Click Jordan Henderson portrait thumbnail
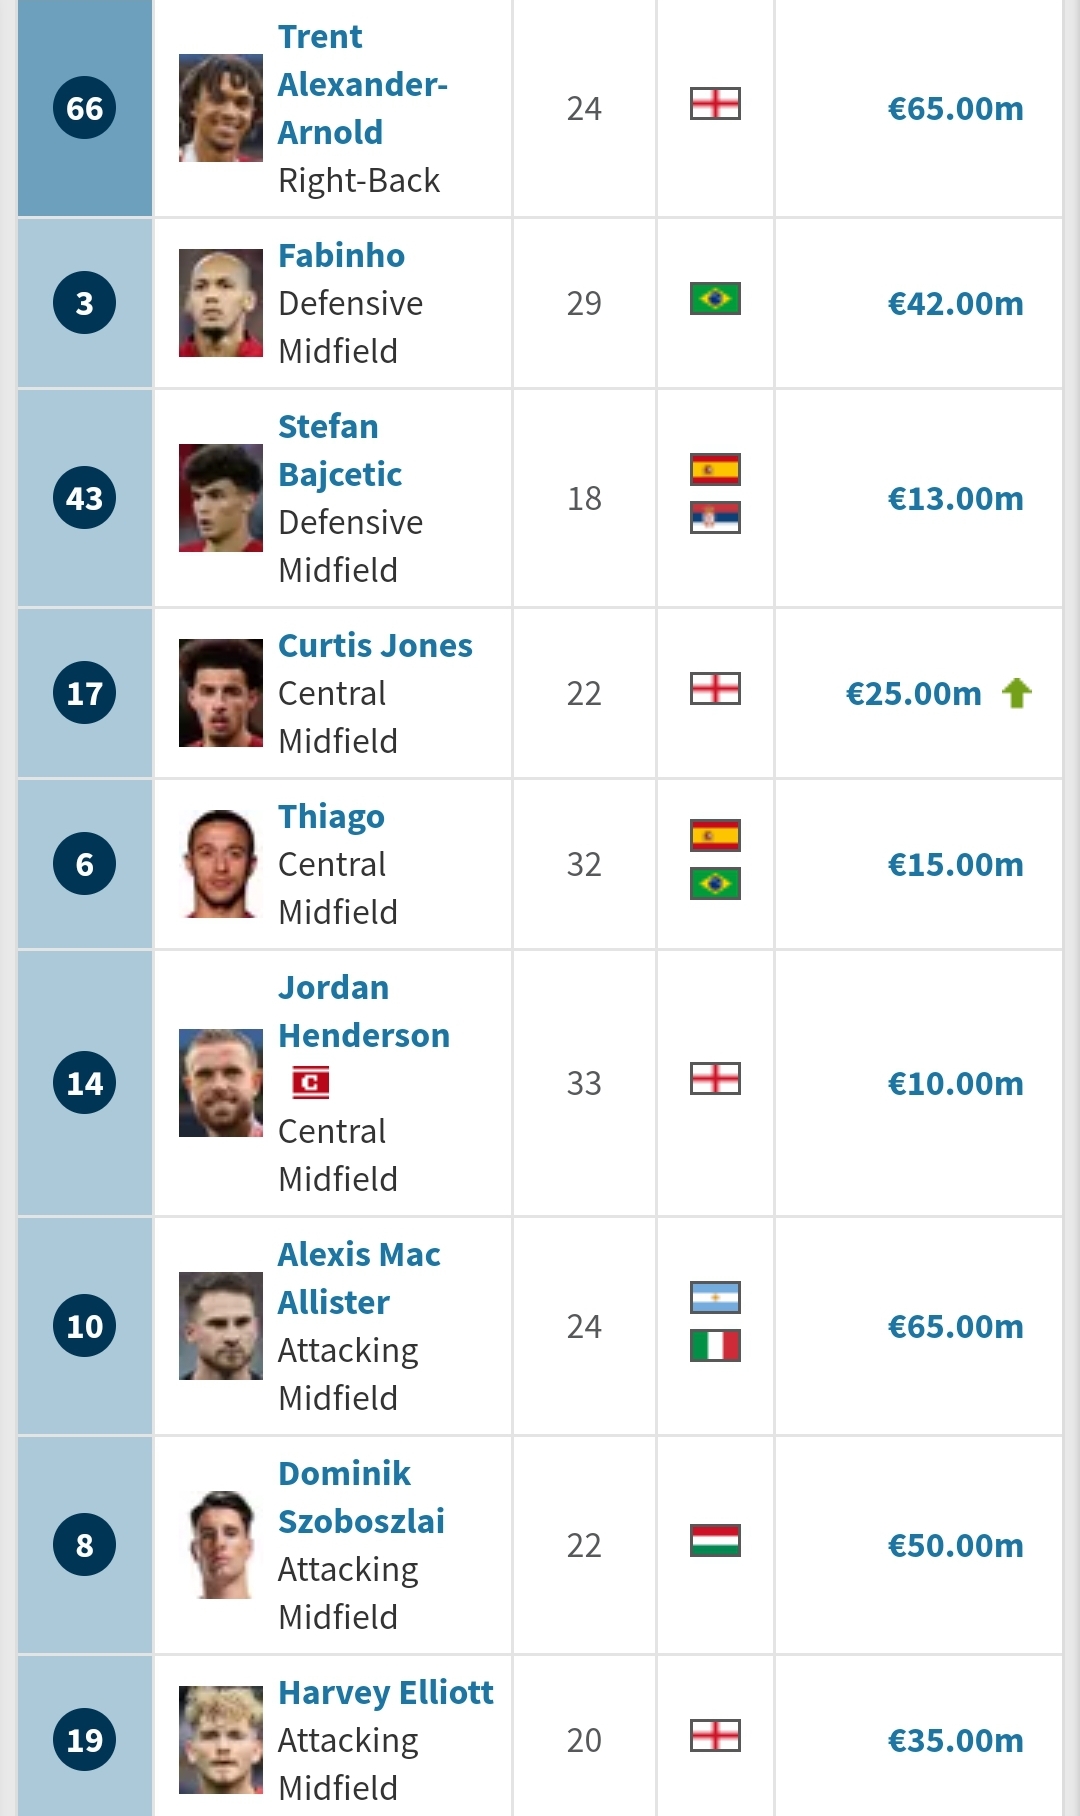The width and height of the screenshot is (1080, 1816). 221,1083
